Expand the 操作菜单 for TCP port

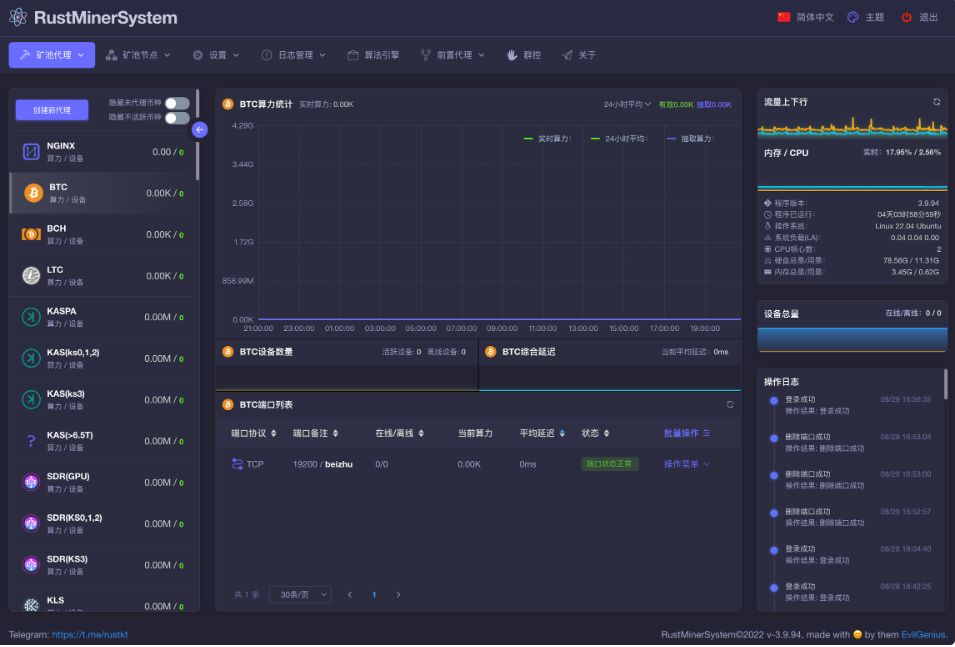(687, 464)
